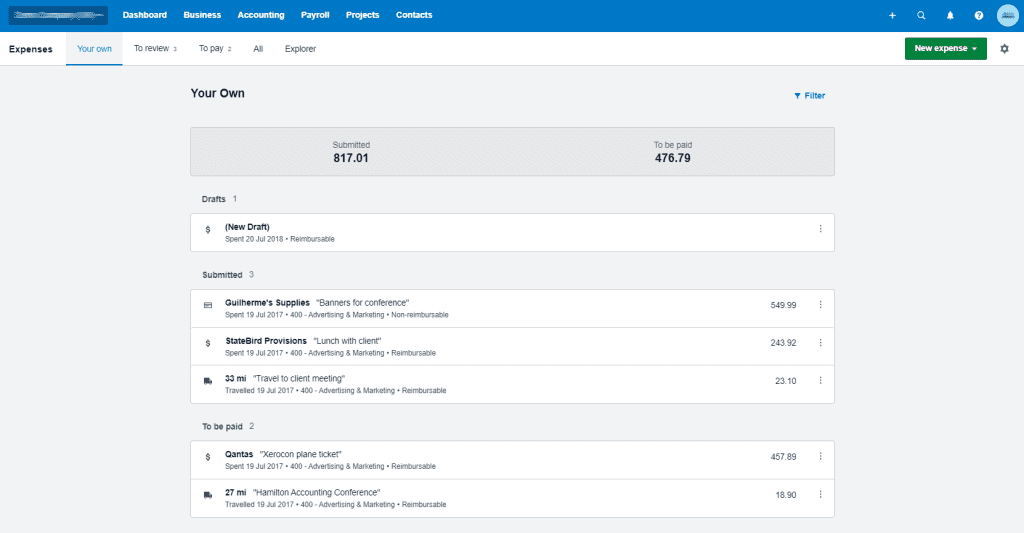1024x533 pixels.
Task: Switch to the To pay tab
Action: pyautogui.click(x=215, y=48)
